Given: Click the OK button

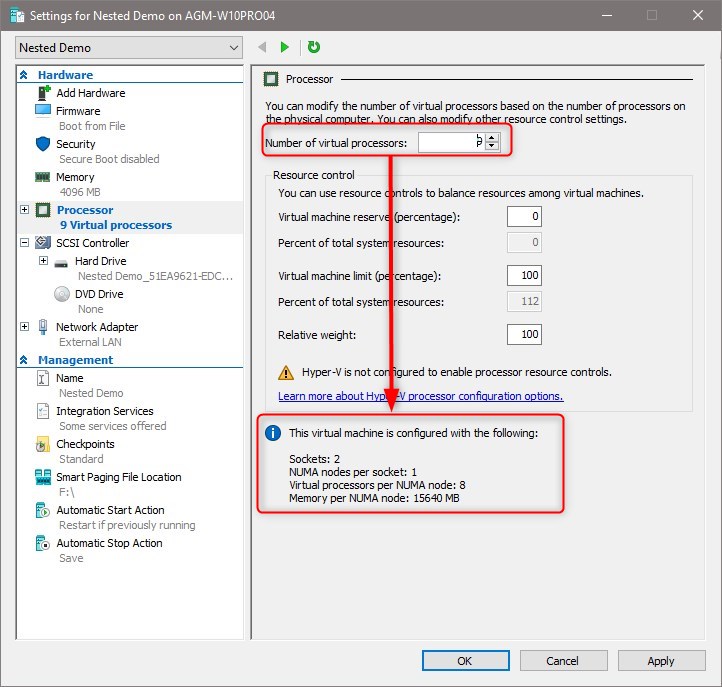Looking at the screenshot, I should tap(466, 661).
